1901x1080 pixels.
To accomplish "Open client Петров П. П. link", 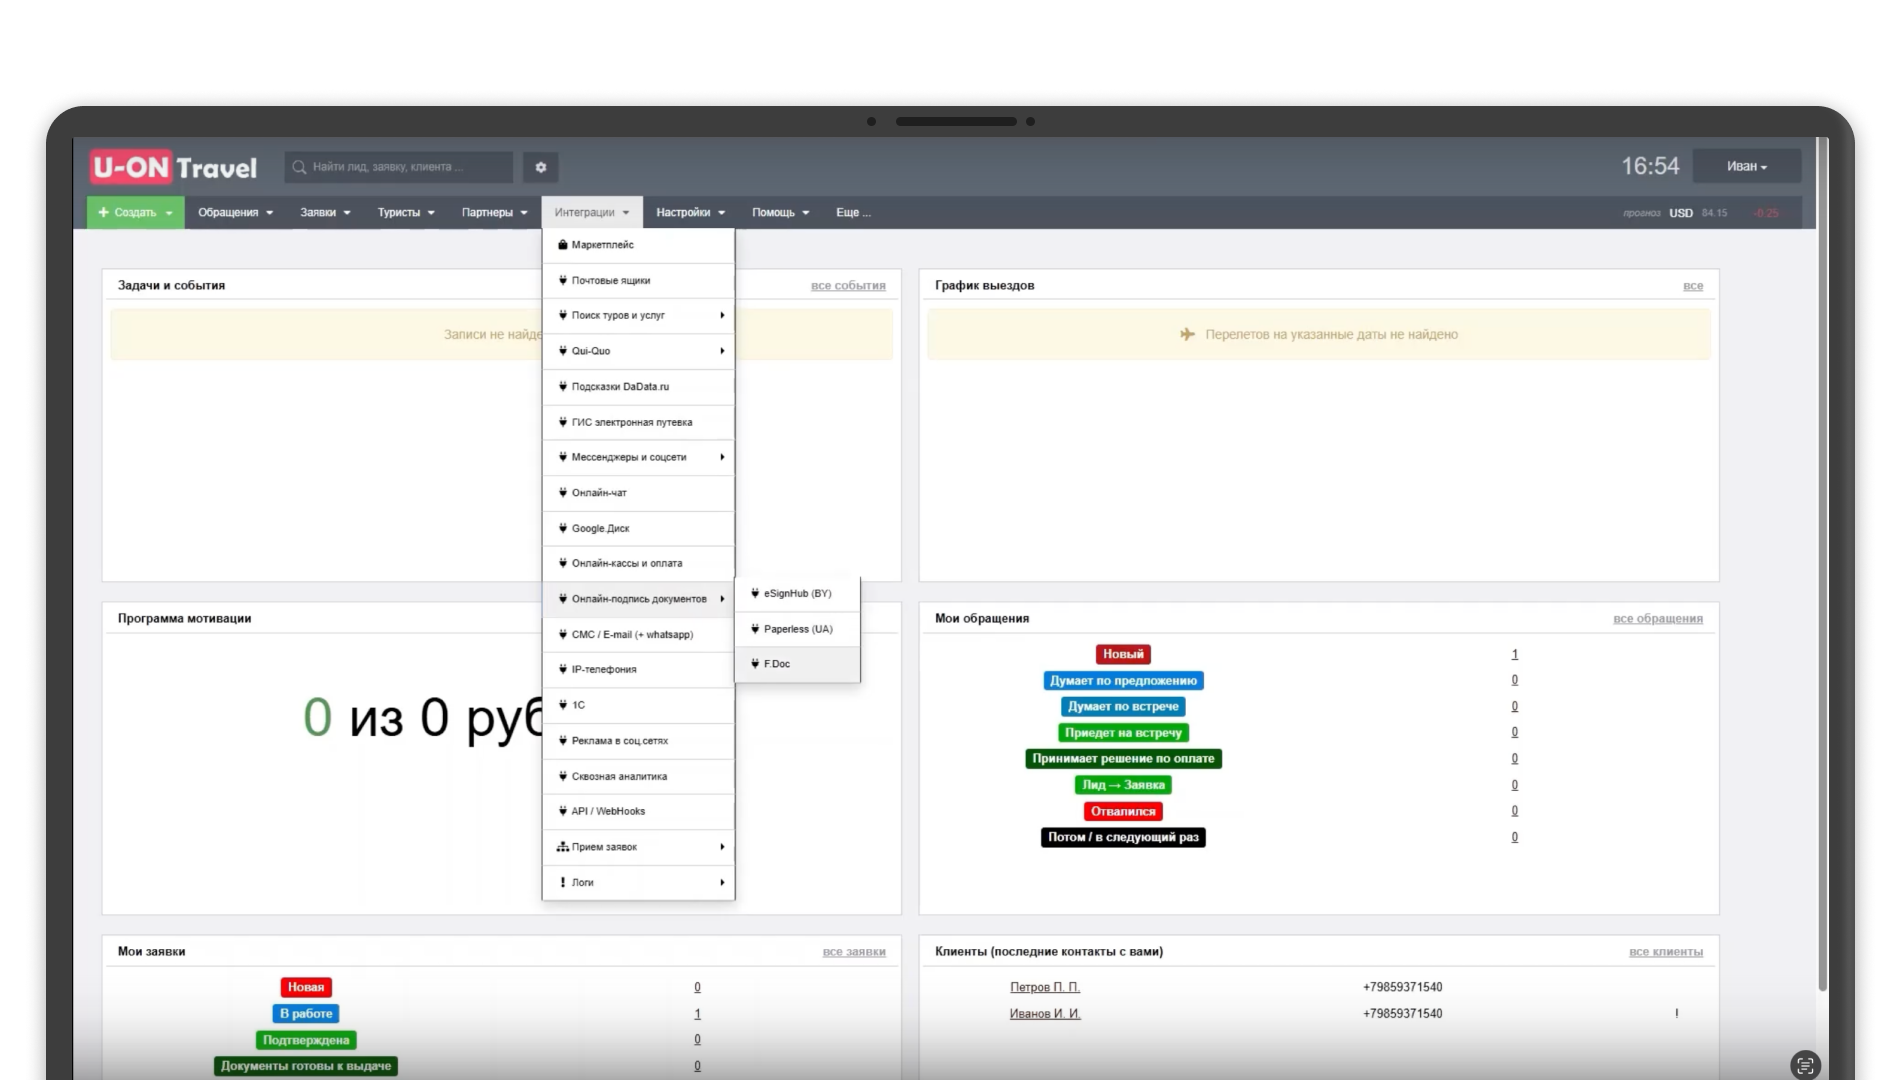I will coord(1044,987).
